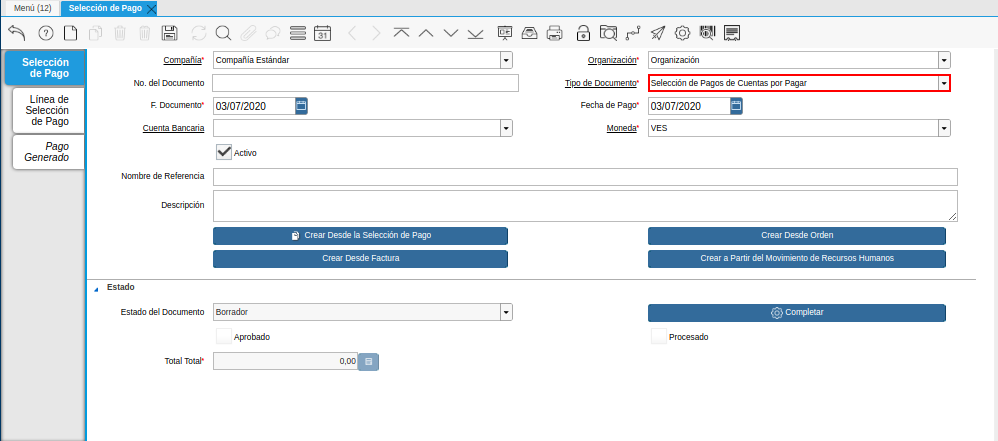Image resolution: width=998 pixels, height=441 pixels.
Task: Click the Crear Desde Orden button
Action: (797, 235)
